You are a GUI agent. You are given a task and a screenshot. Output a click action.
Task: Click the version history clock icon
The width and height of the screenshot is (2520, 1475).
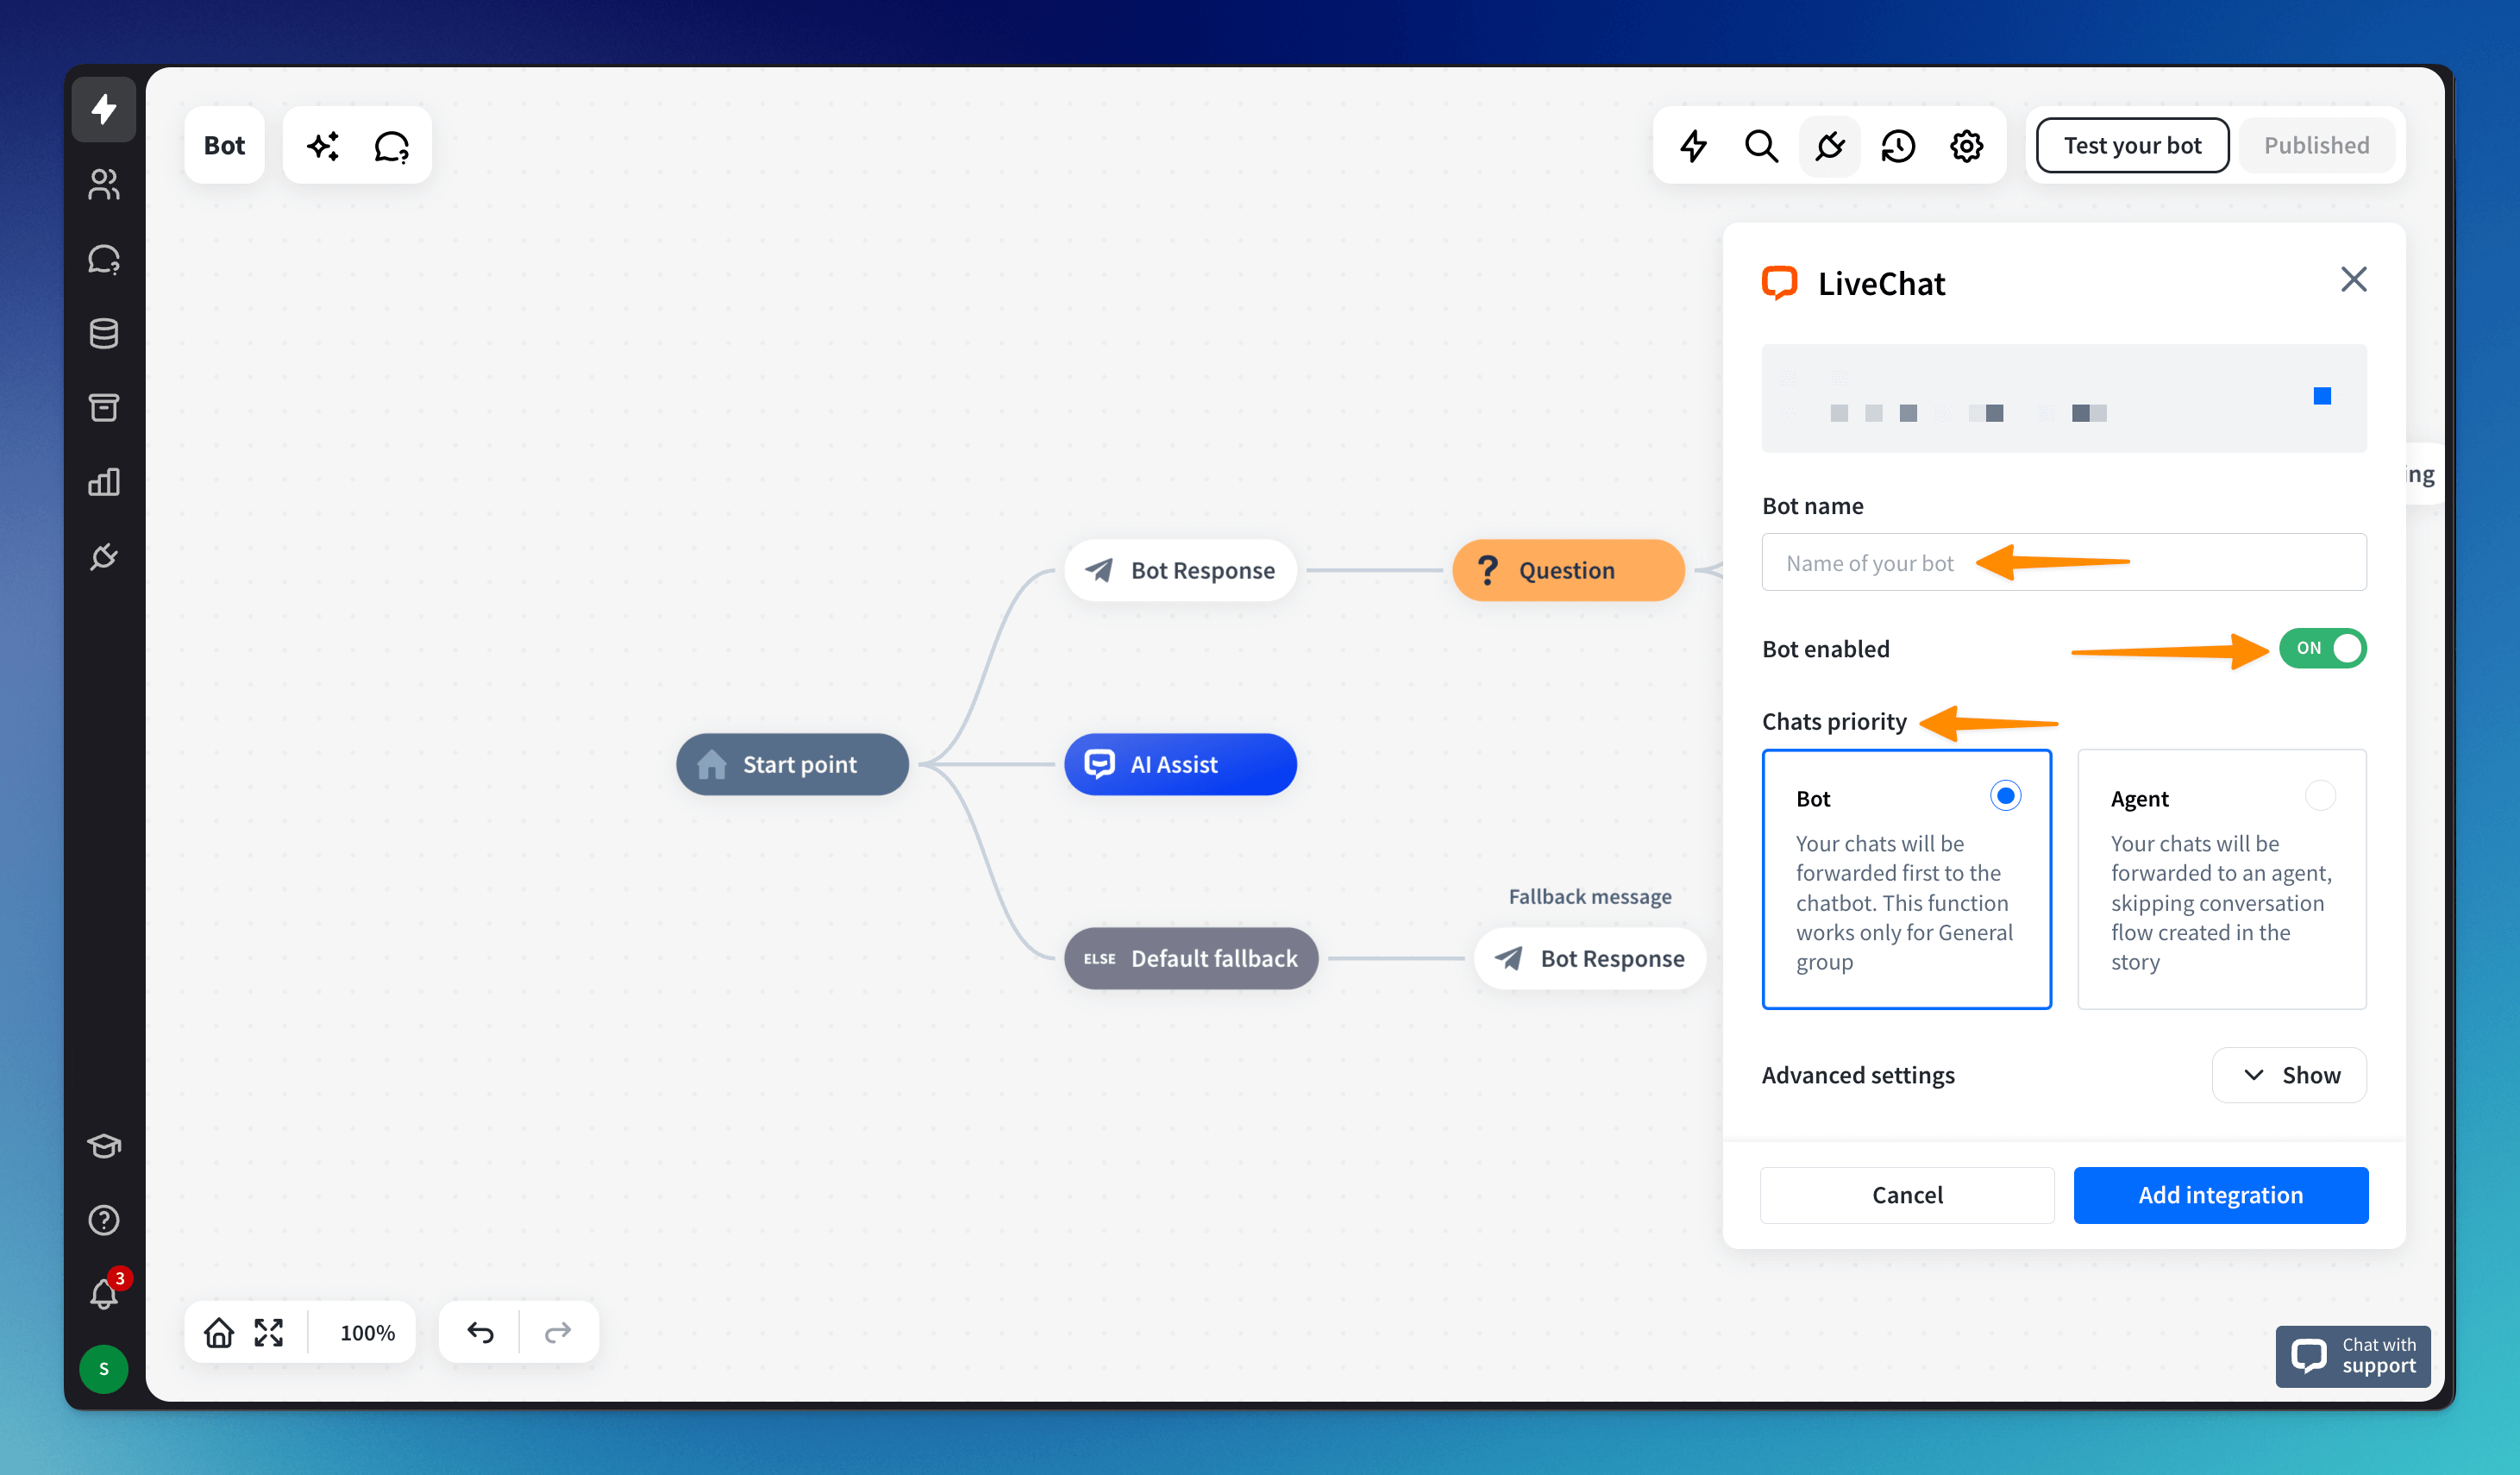pyautogui.click(x=1897, y=146)
